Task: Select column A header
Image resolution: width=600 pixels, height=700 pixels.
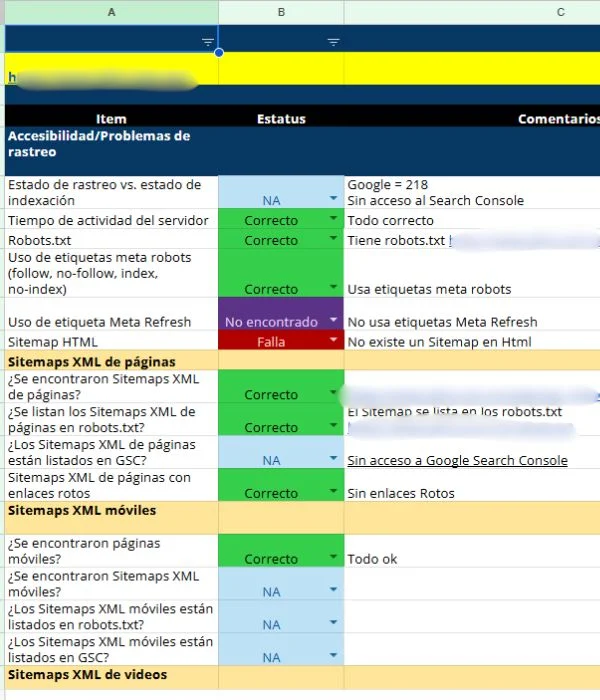Action: click(x=110, y=12)
